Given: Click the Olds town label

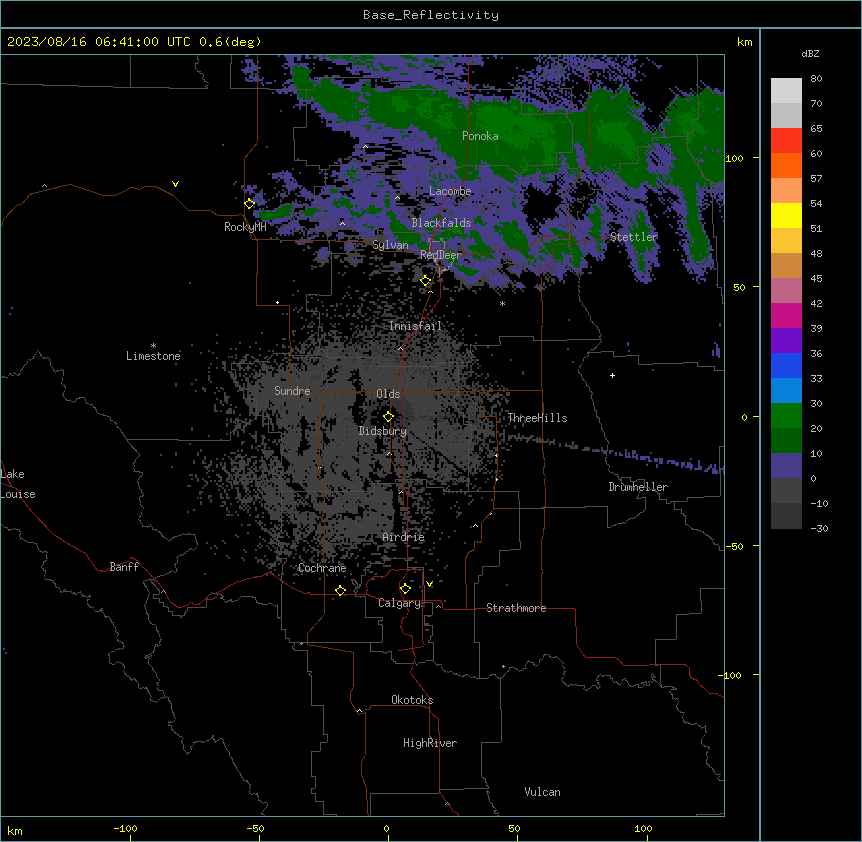Looking at the screenshot, I should (388, 394).
